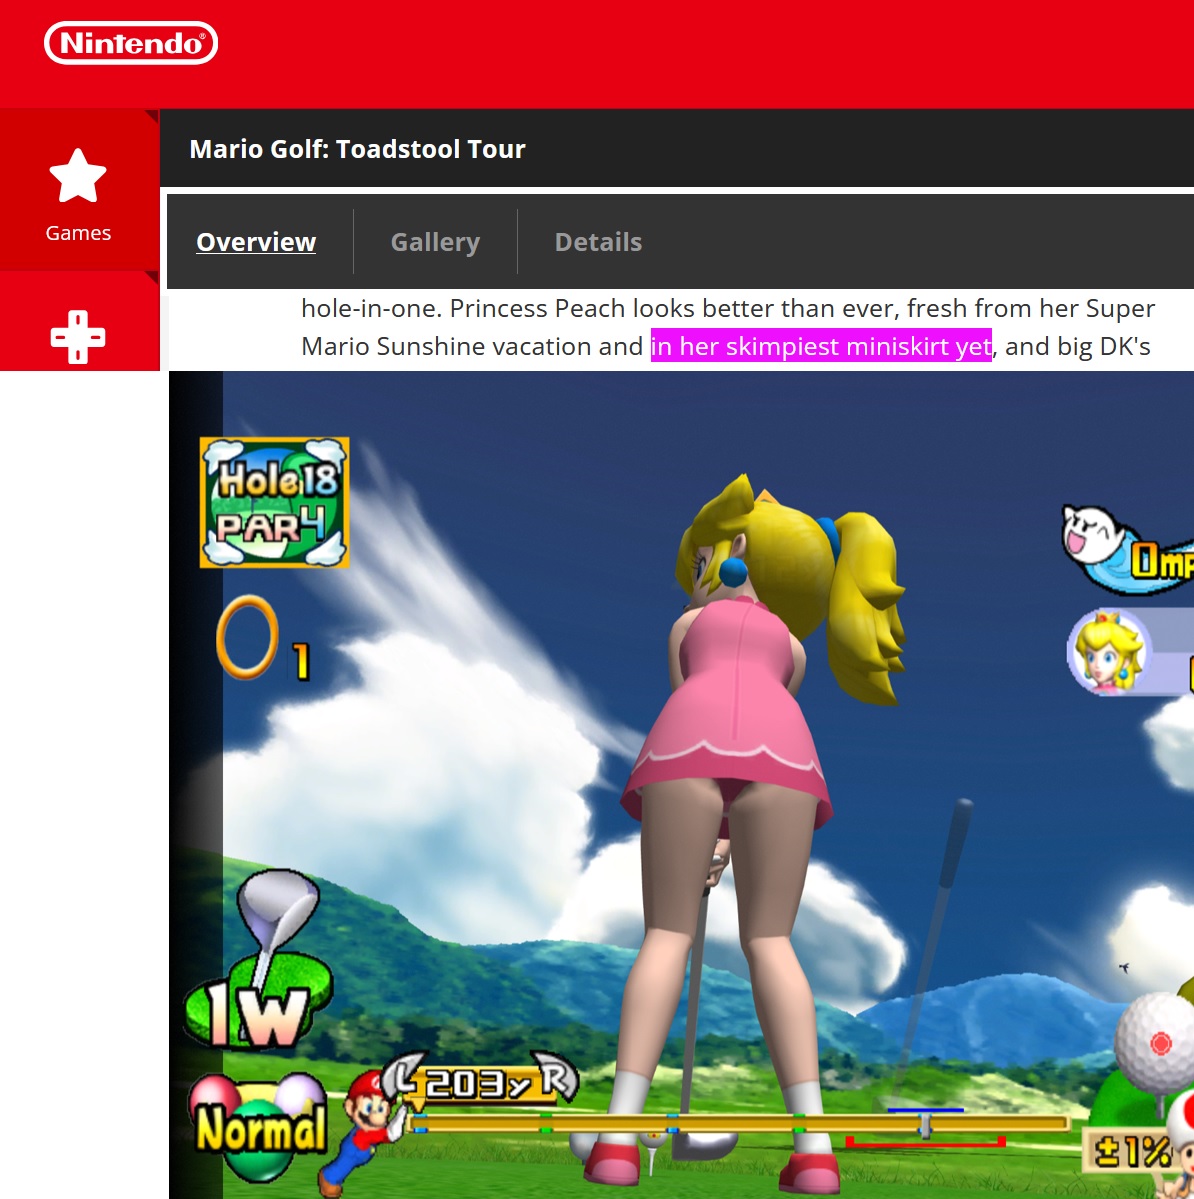The height and width of the screenshot is (1199, 1194).
Task: Click the Peach portrait icon
Action: coord(1110,651)
